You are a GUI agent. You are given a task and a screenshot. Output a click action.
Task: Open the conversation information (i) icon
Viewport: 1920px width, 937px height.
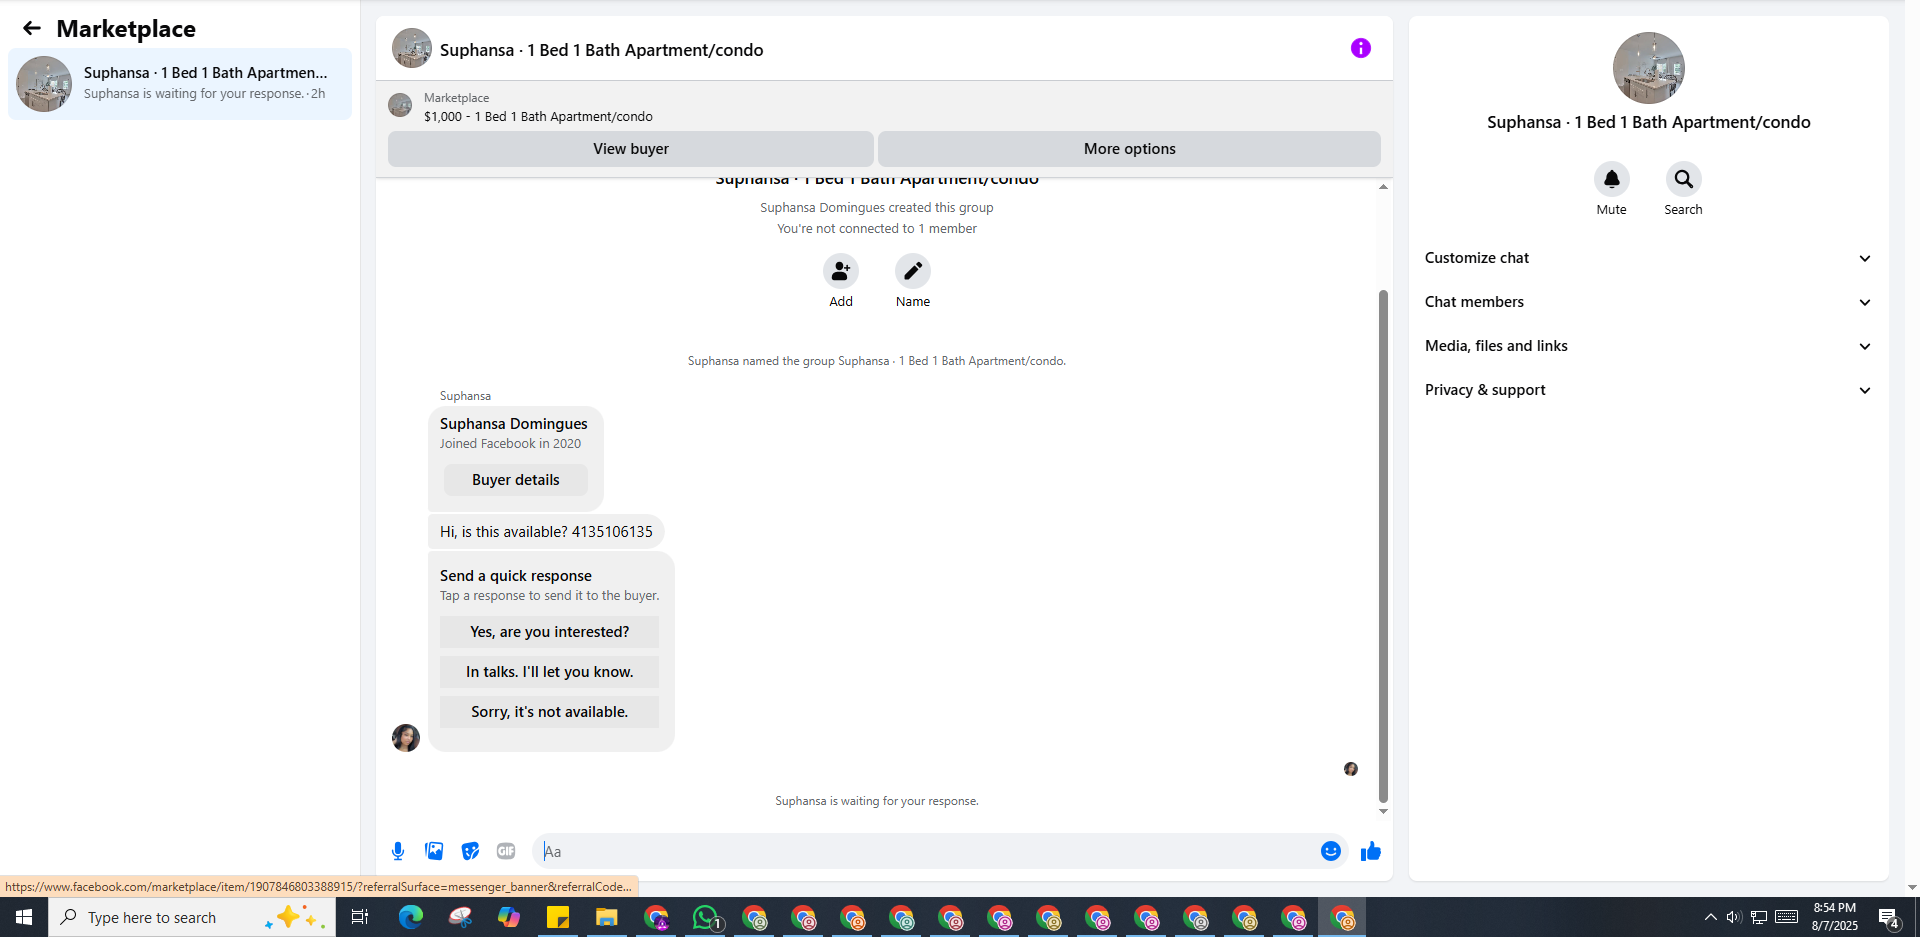pos(1360,48)
